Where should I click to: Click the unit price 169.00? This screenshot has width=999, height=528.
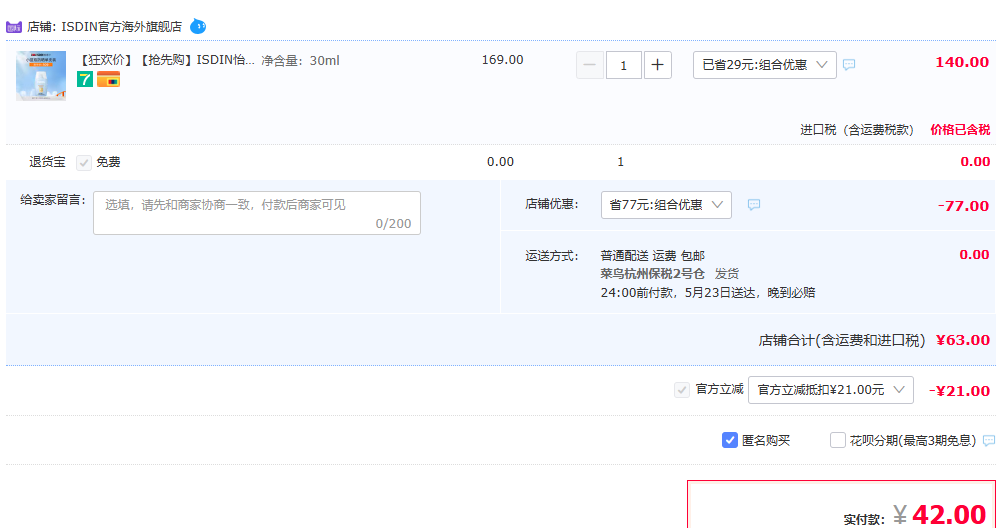click(x=503, y=60)
